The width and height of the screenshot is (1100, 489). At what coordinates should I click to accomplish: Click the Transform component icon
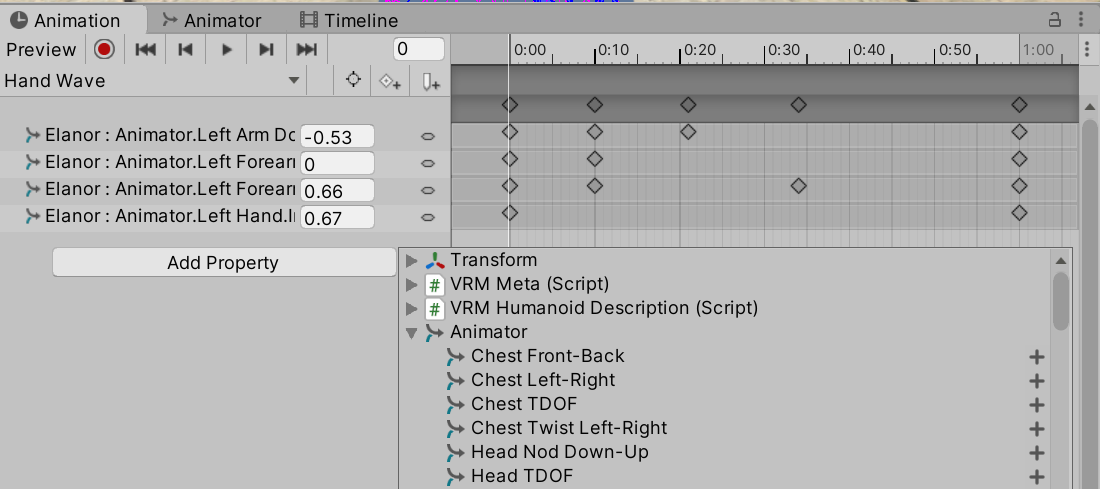[x=435, y=261]
